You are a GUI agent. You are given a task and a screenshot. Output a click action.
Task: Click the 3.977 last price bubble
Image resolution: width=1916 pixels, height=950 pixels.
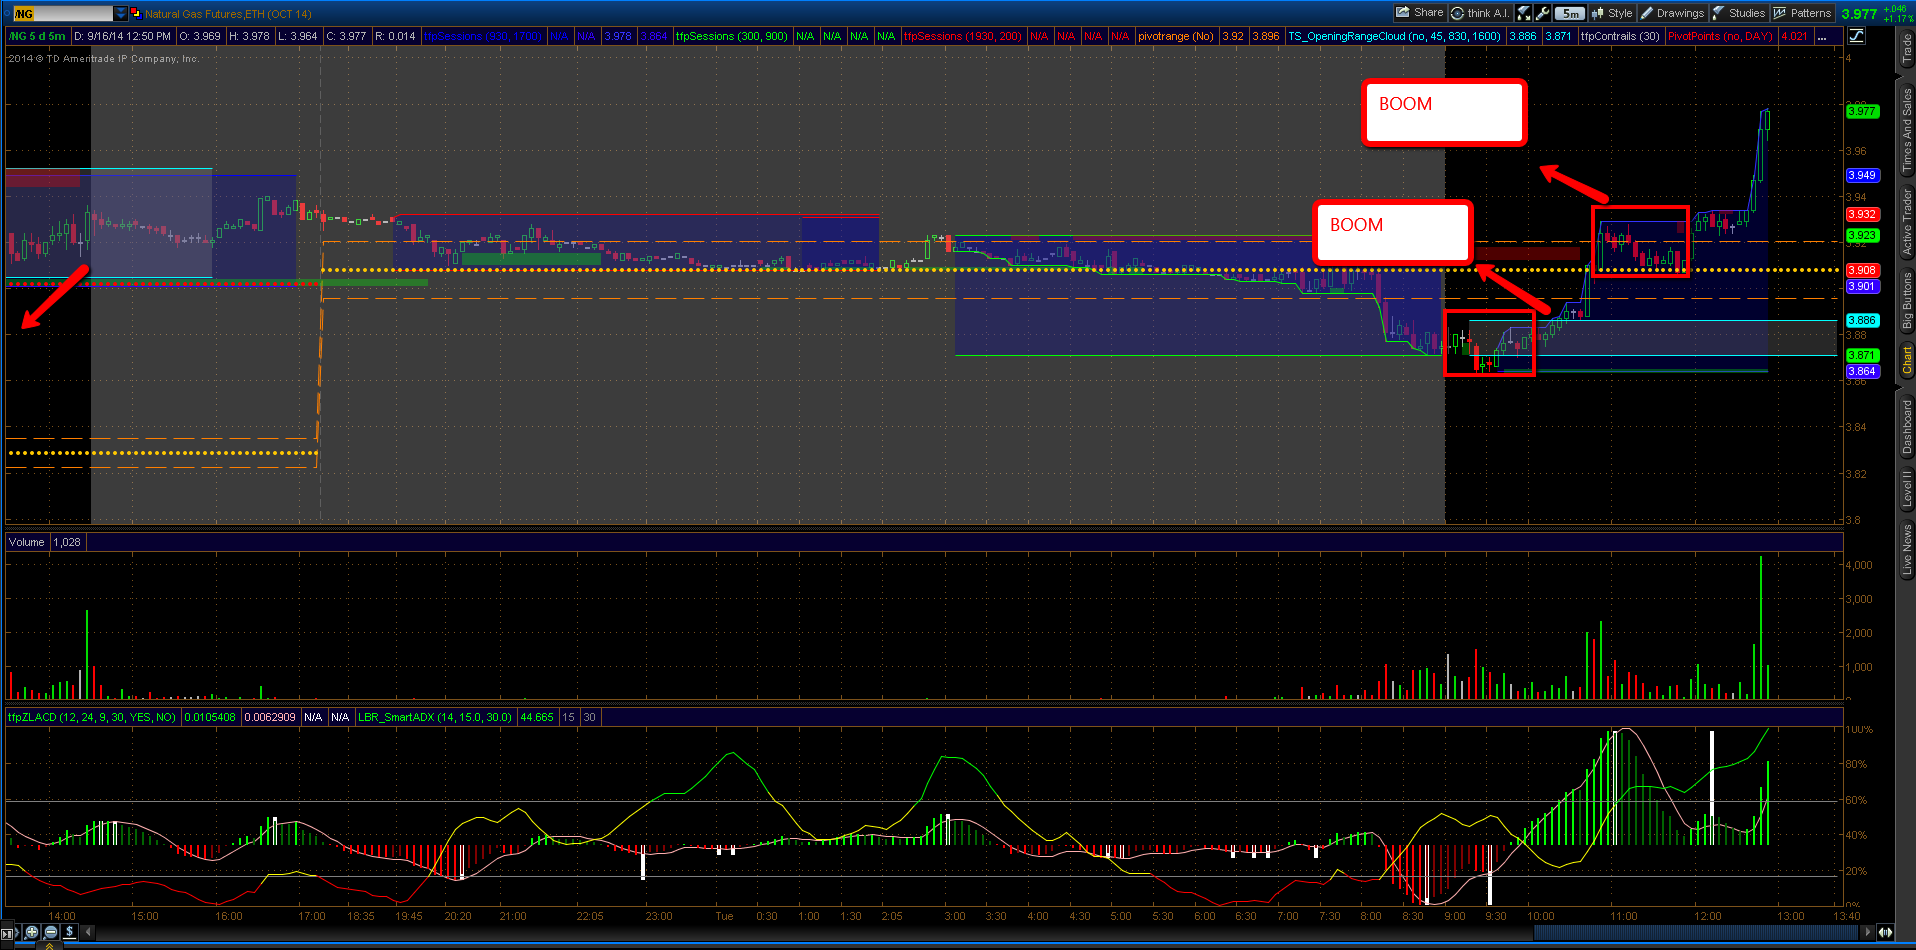click(1862, 111)
